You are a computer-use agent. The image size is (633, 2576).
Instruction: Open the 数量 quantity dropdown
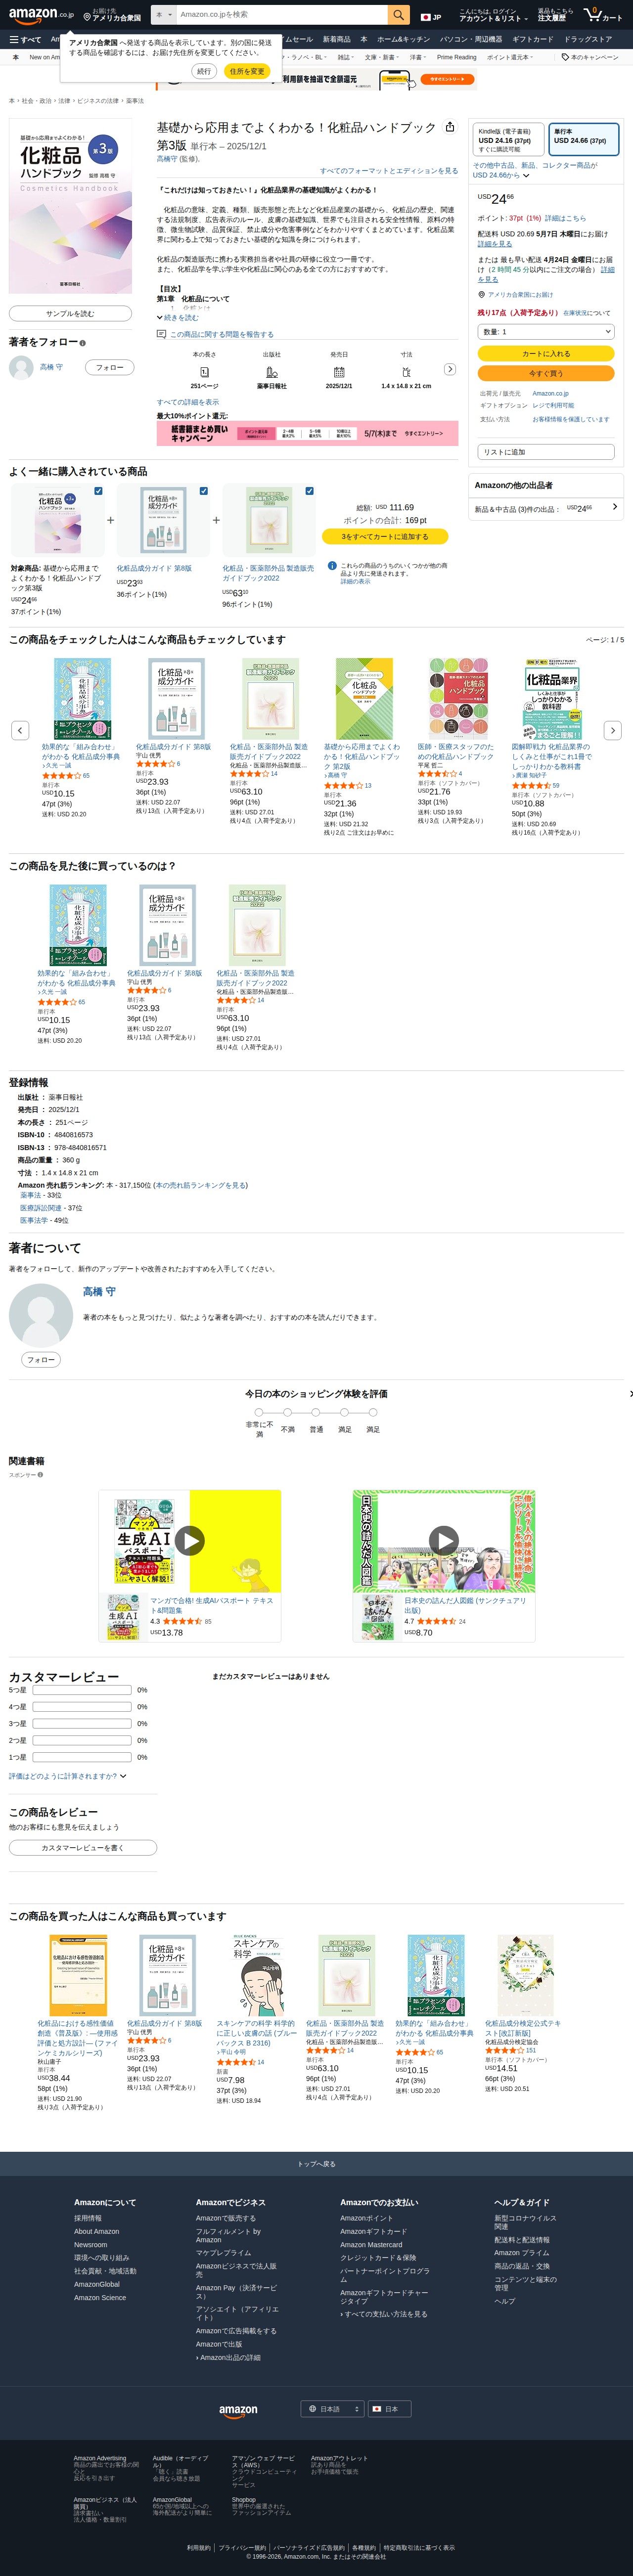click(x=546, y=332)
